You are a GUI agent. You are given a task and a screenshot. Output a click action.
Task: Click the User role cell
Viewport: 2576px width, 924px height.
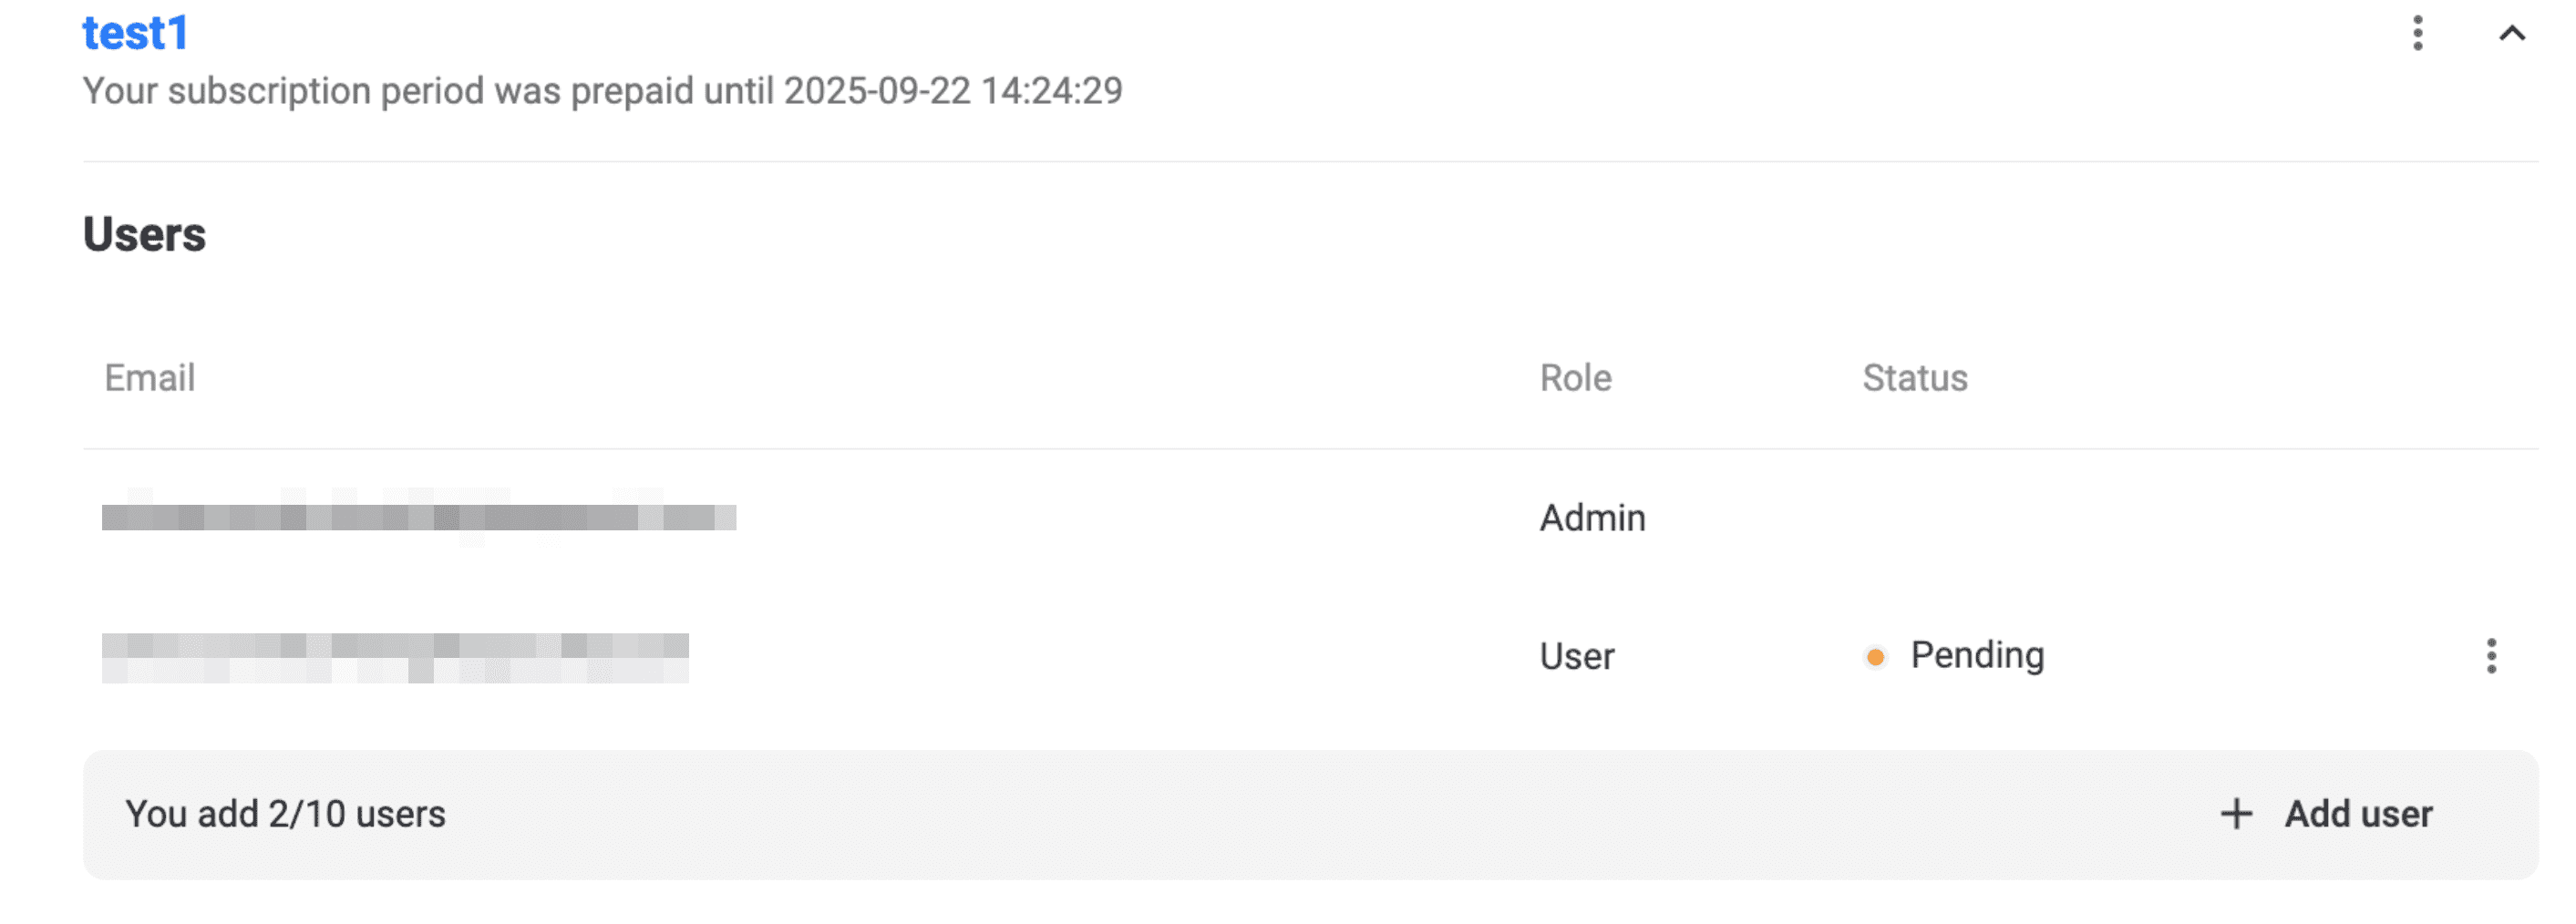(1576, 657)
